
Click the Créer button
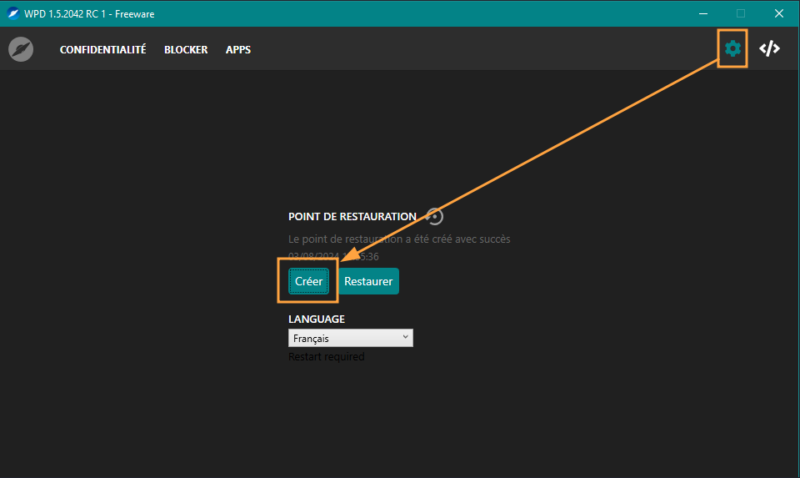(309, 281)
